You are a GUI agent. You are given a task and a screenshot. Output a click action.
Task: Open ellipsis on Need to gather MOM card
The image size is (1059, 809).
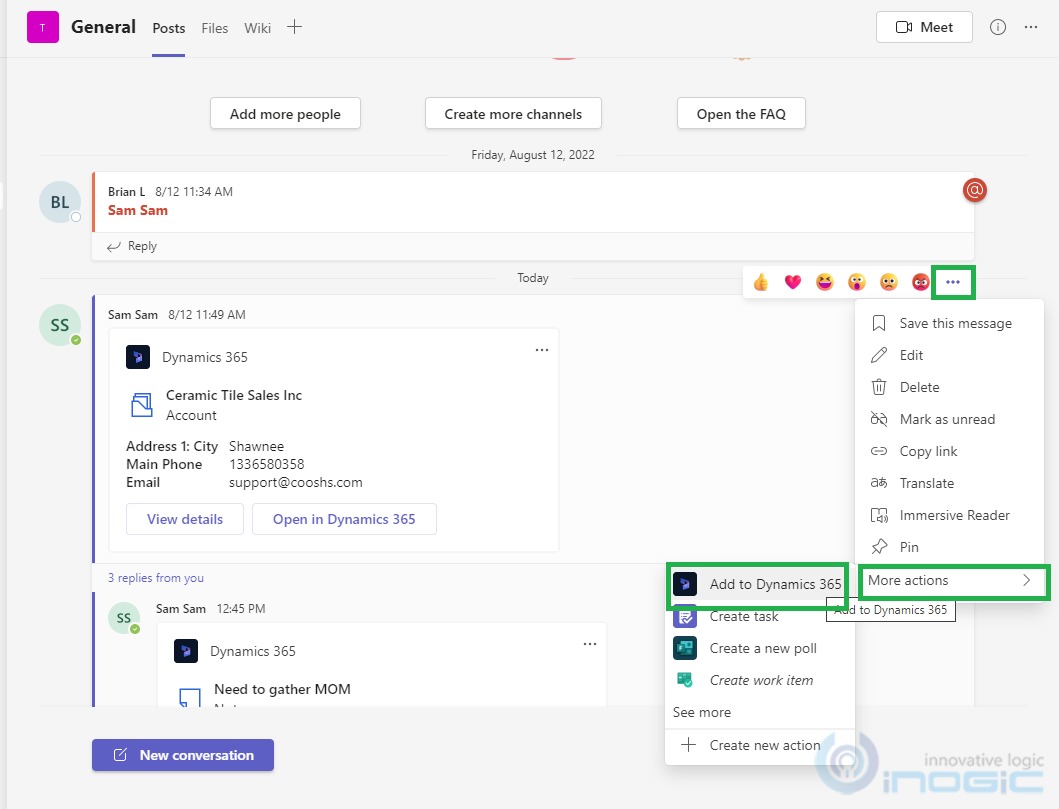point(590,644)
